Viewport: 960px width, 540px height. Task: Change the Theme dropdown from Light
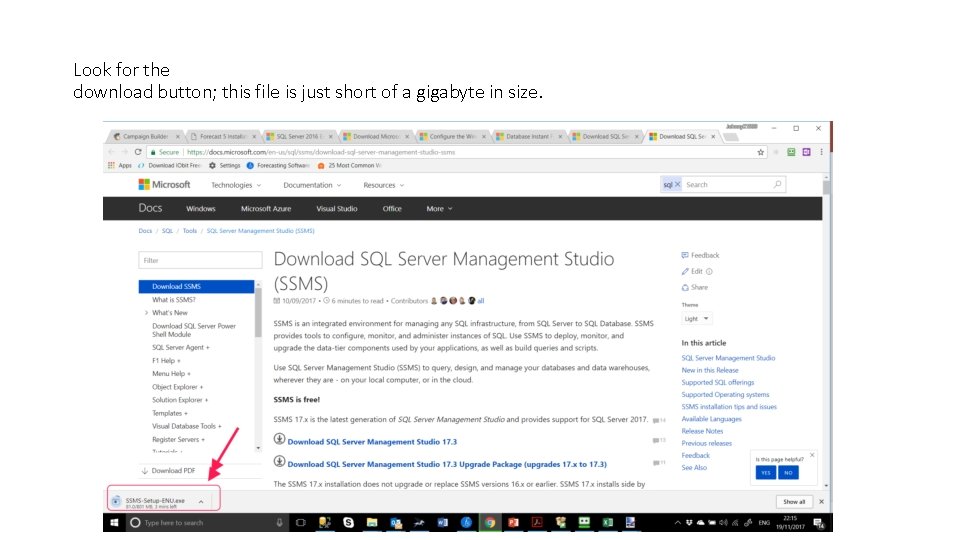pyautogui.click(x=696, y=318)
